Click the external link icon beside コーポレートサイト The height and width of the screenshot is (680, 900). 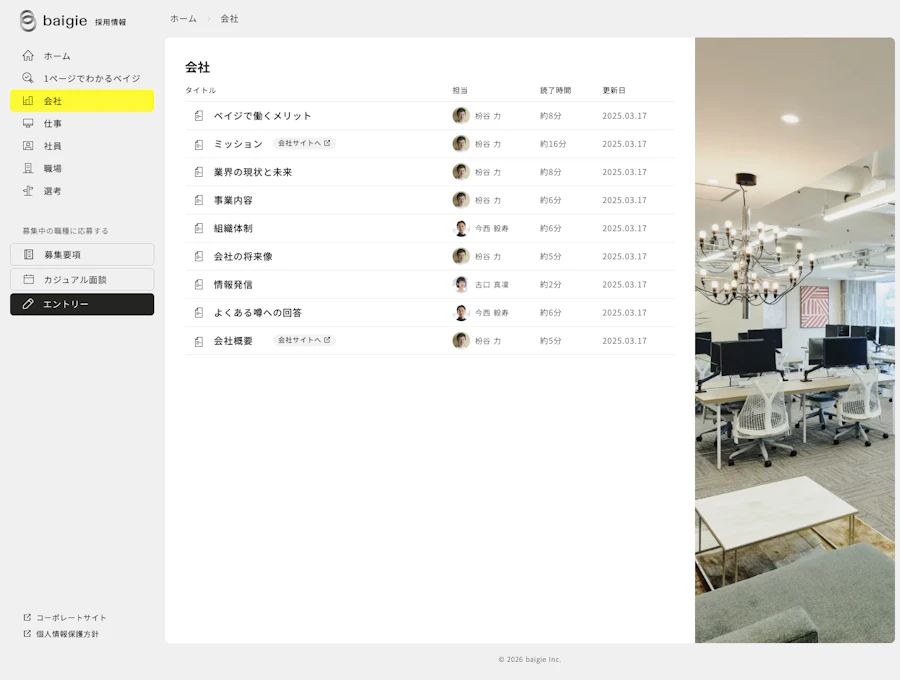tap(27, 617)
